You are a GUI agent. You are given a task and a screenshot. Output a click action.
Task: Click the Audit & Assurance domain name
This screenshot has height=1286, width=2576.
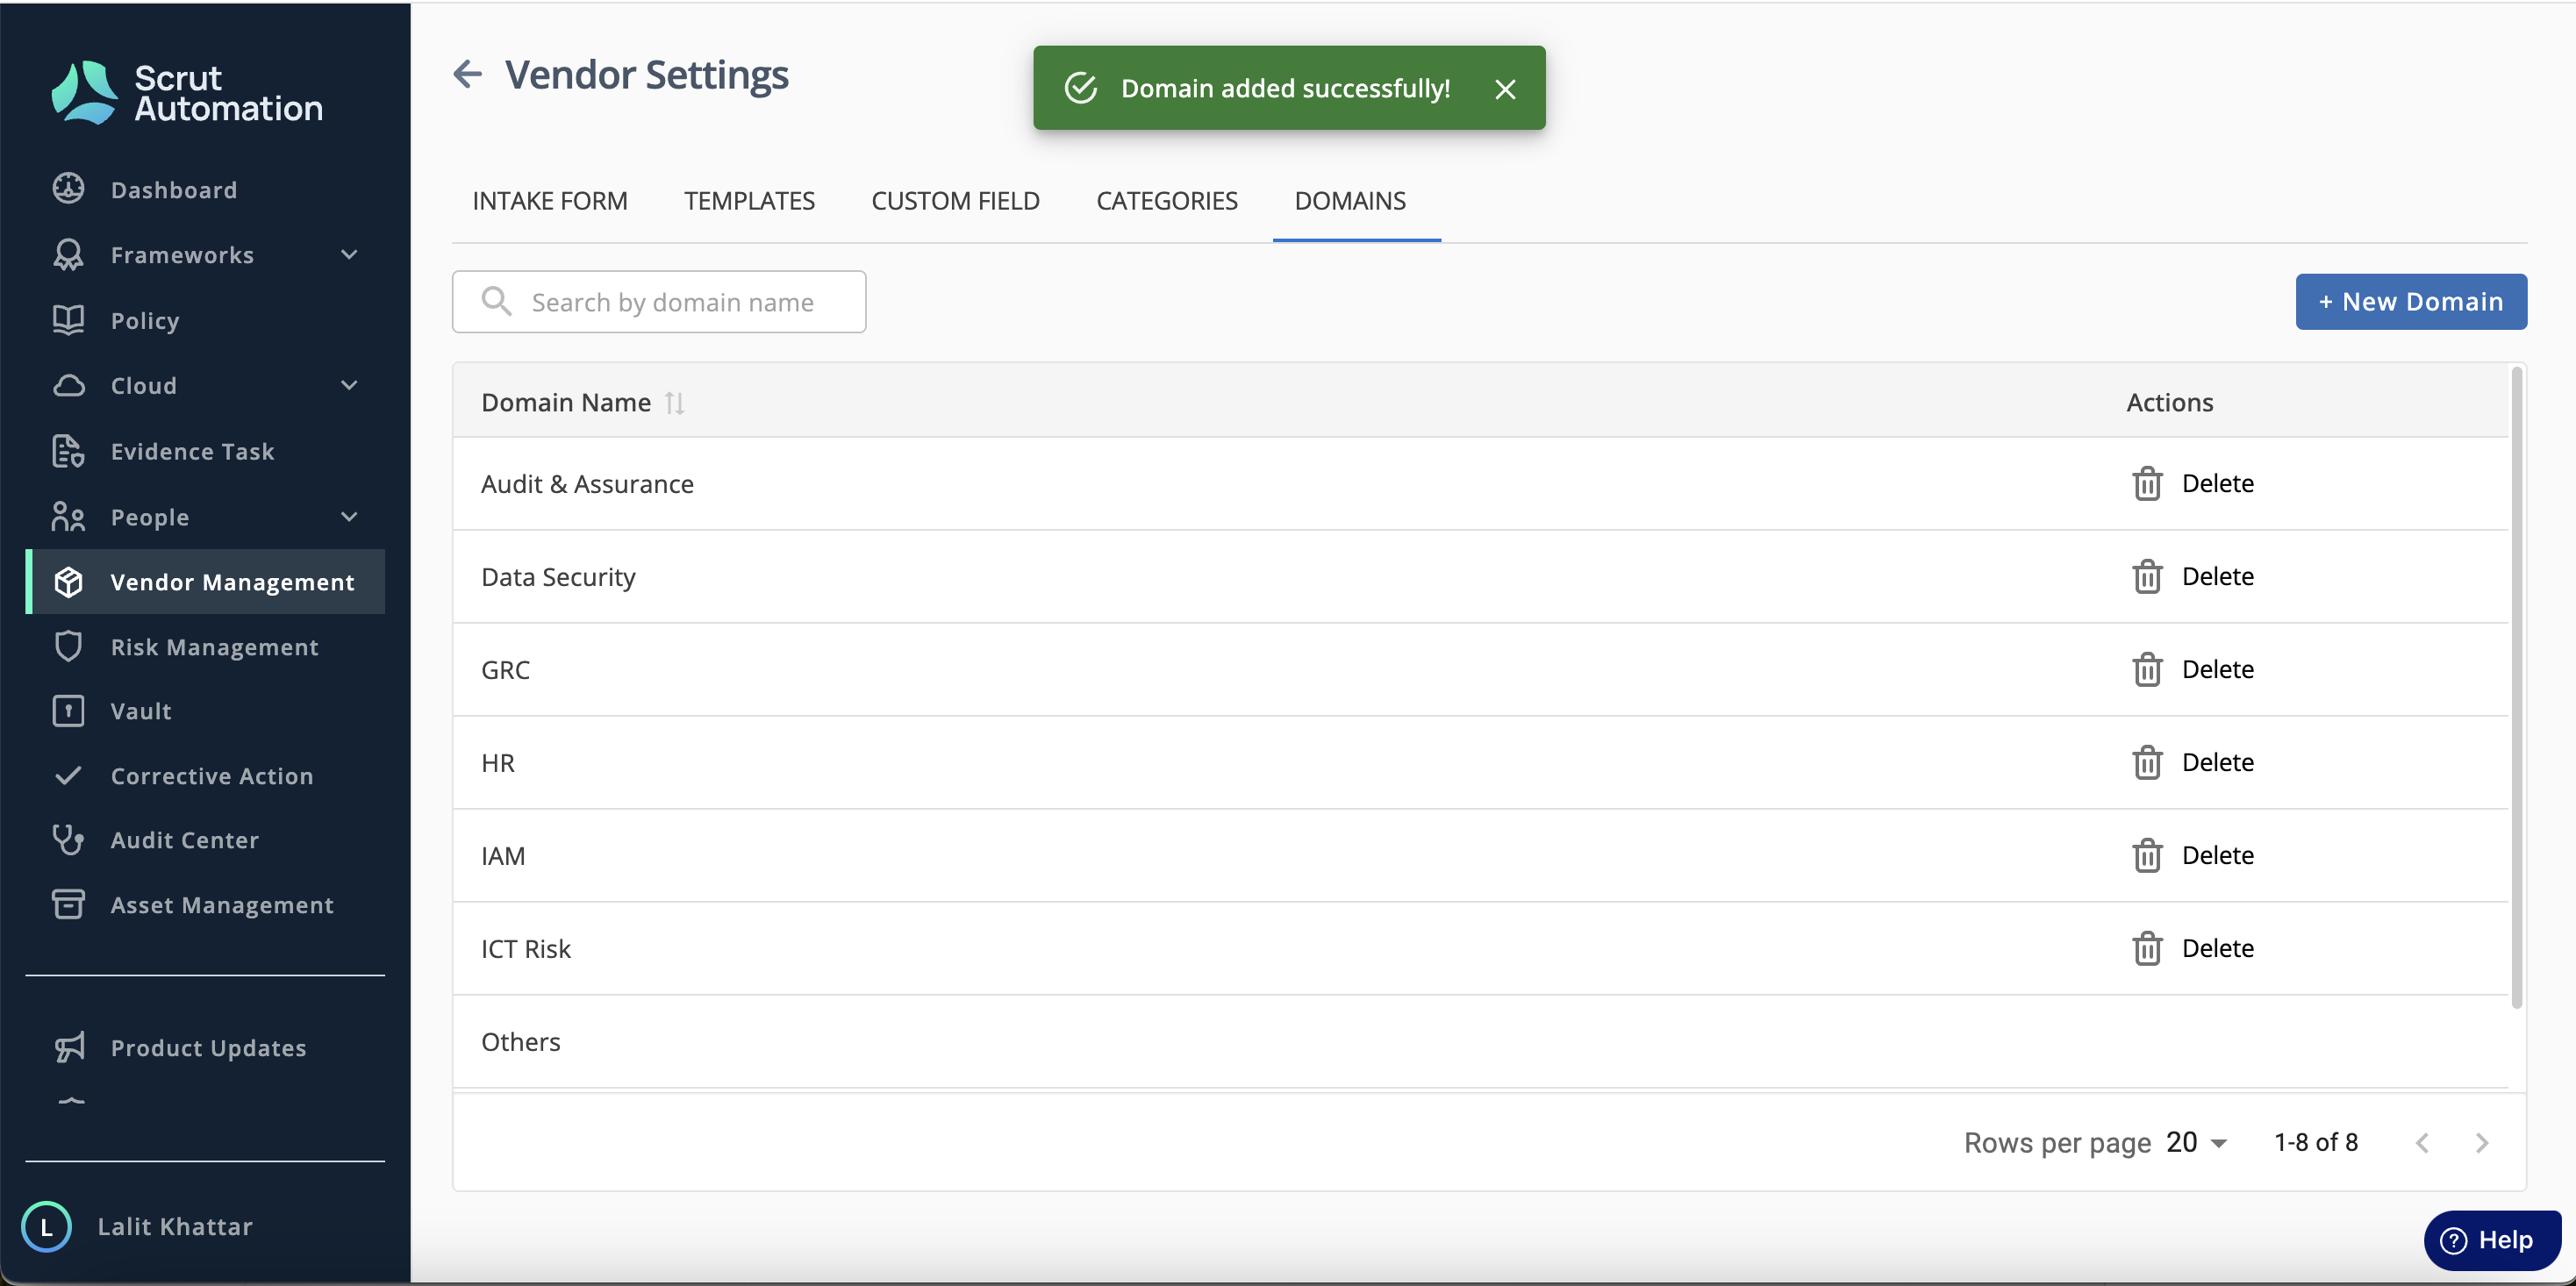click(587, 484)
